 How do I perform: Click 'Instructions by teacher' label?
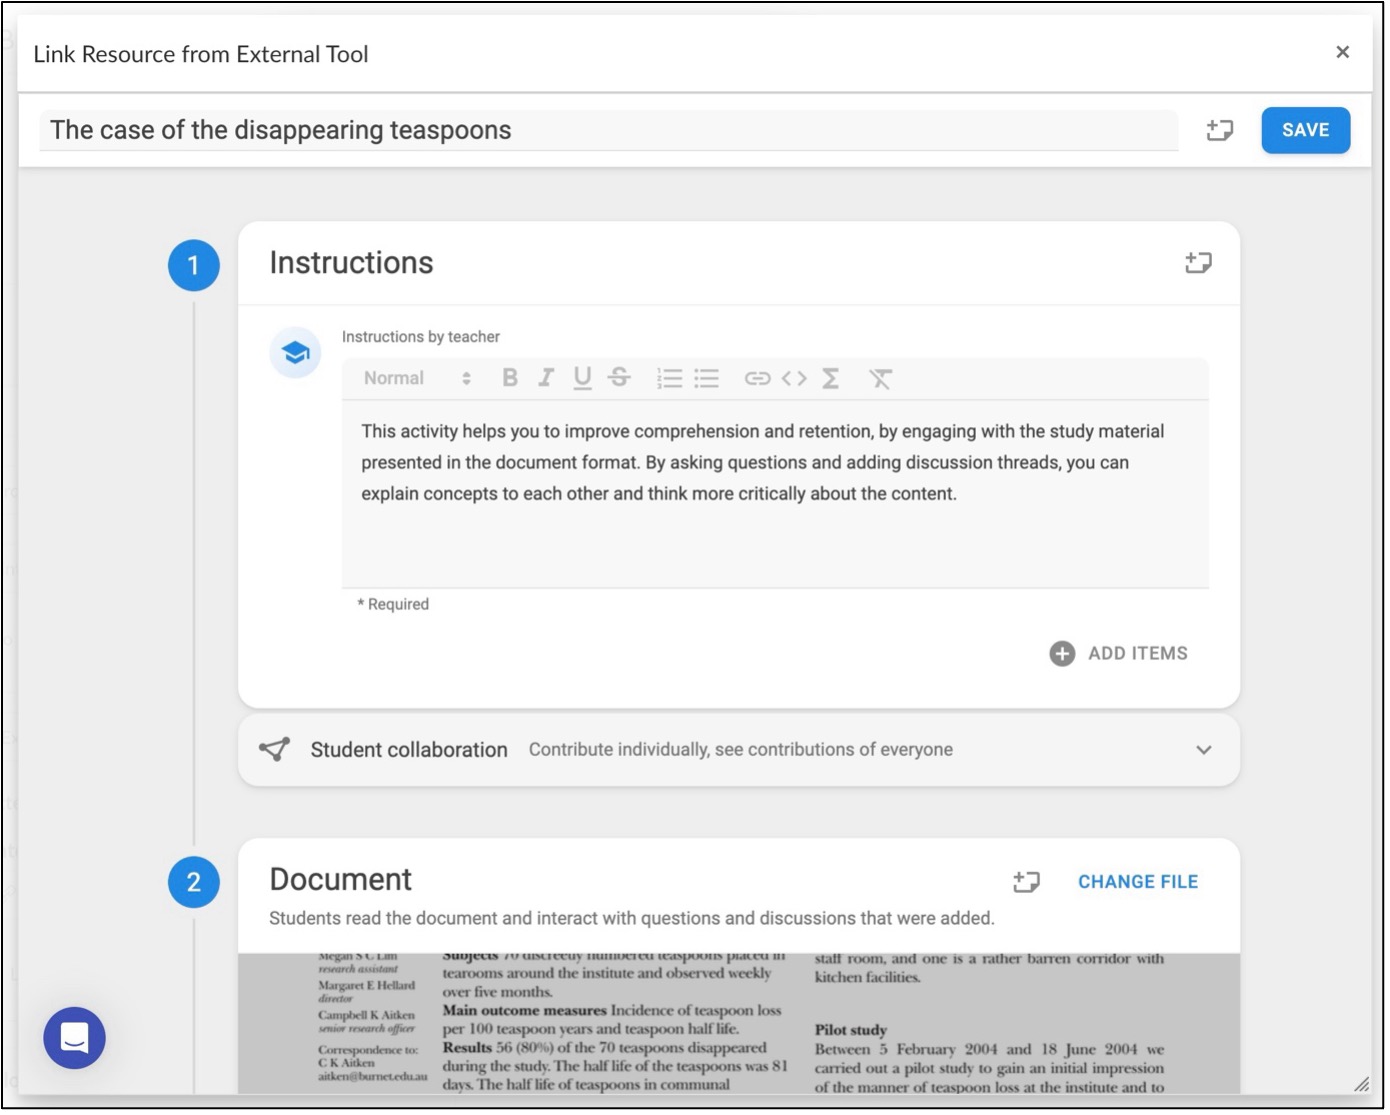click(x=421, y=337)
